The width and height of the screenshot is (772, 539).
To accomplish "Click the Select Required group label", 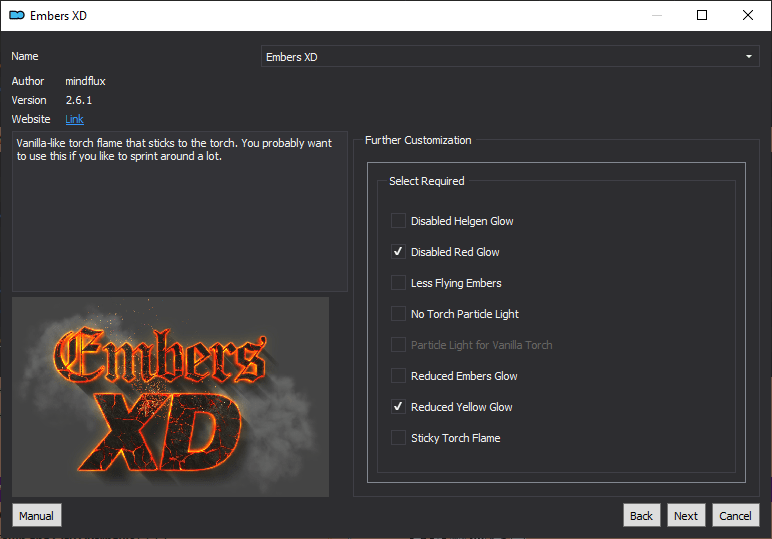I will pos(426,181).
